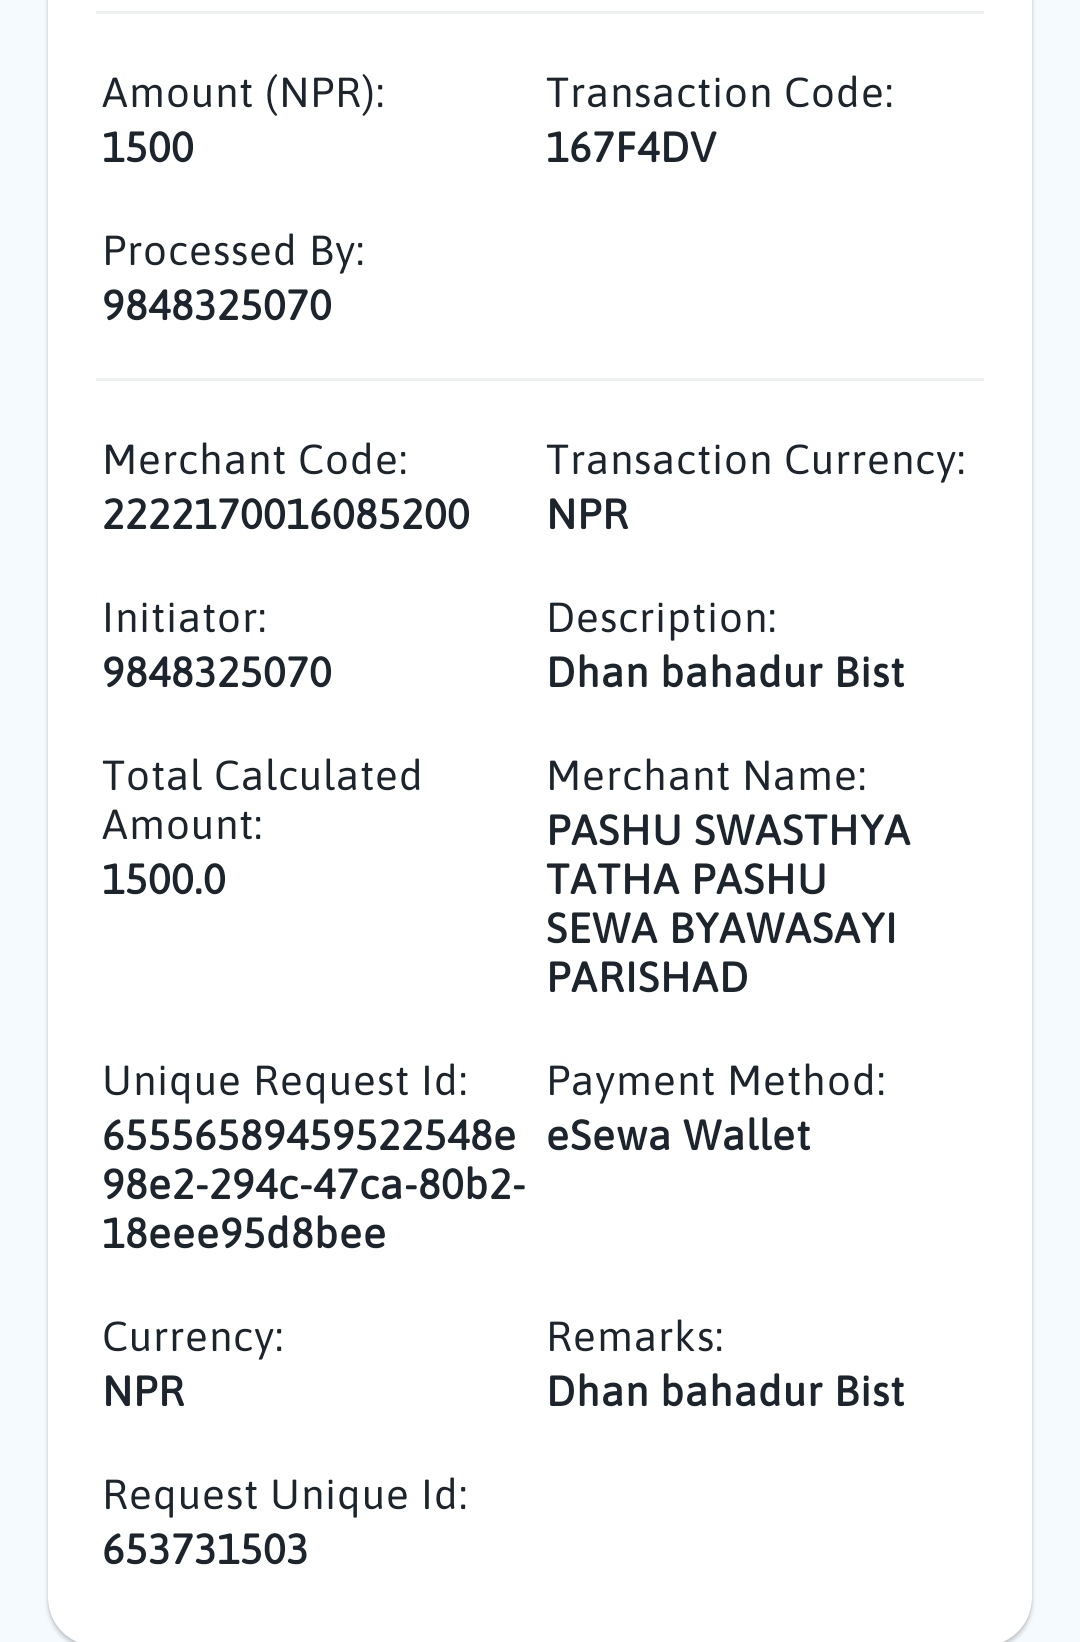Tap the eSewa Wallet payment method
The width and height of the screenshot is (1080, 1642).
point(678,1136)
